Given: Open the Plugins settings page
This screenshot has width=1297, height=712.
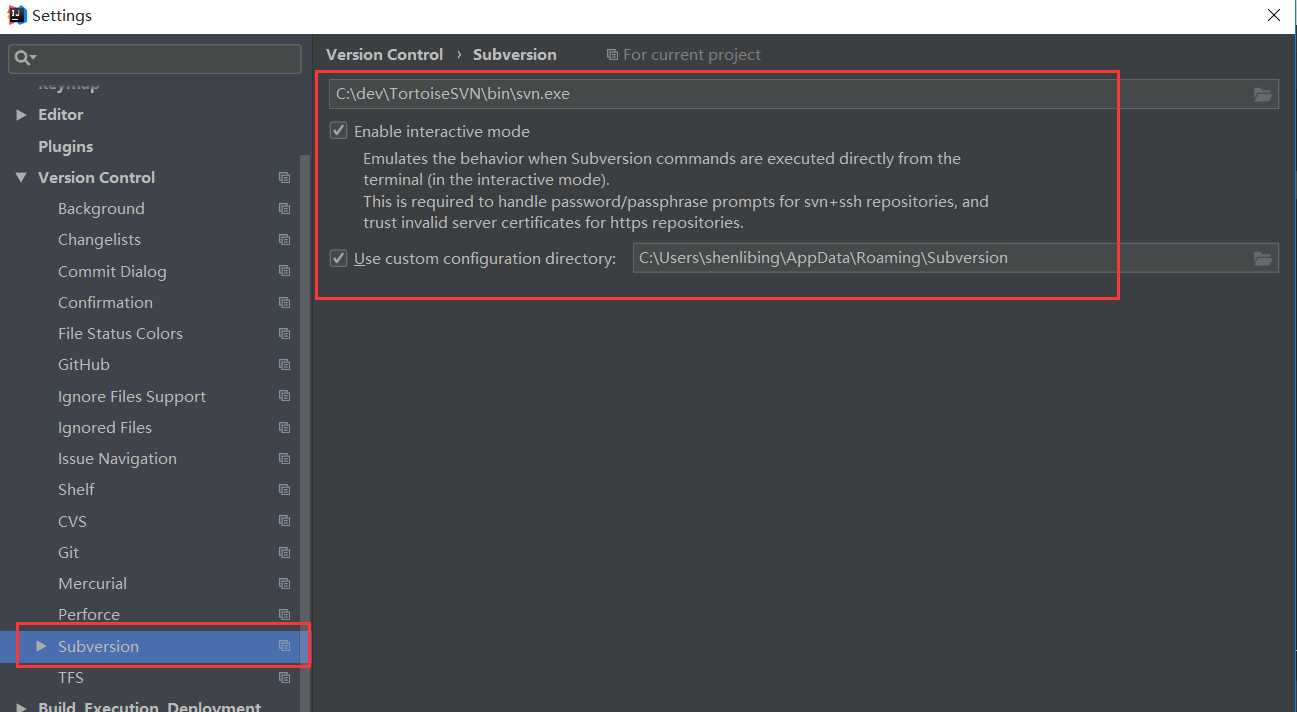Looking at the screenshot, I should 65,146.
